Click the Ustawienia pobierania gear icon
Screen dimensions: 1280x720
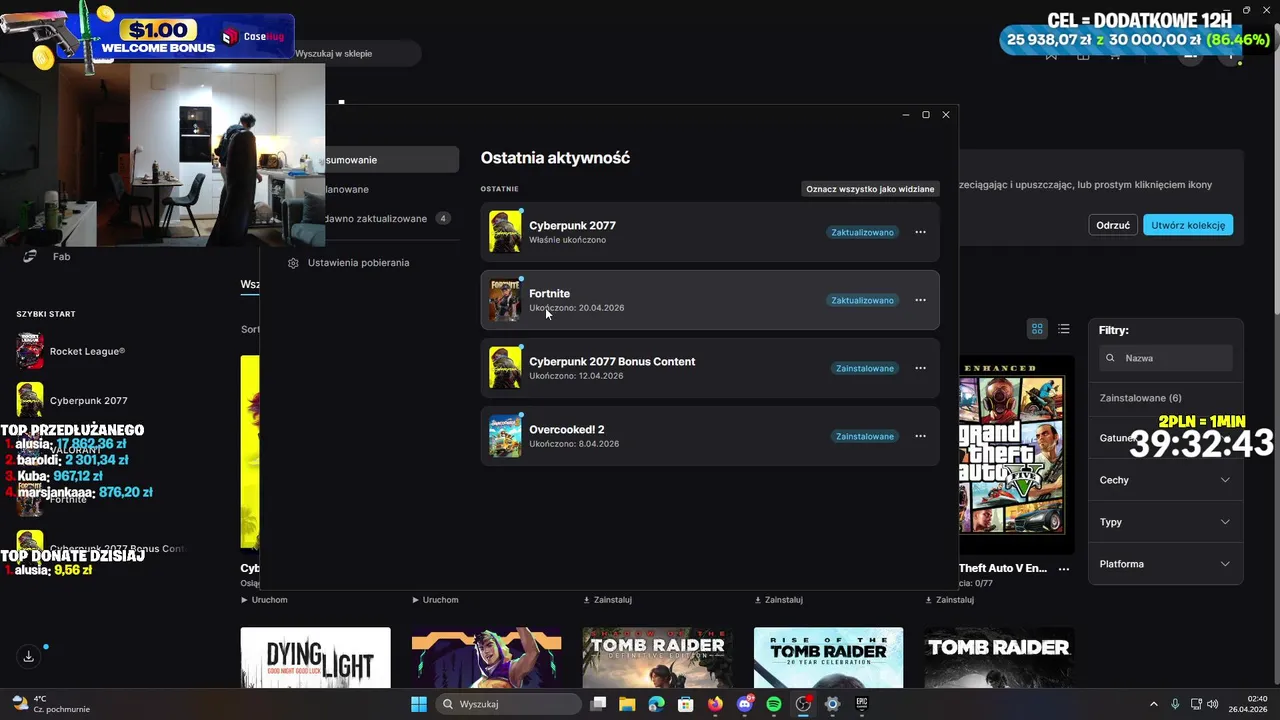pos(293,263)
